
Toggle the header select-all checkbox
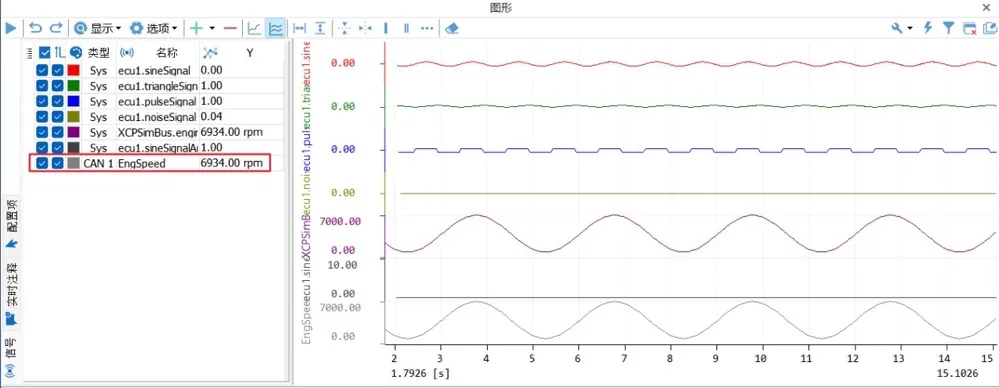click(45, 52)
